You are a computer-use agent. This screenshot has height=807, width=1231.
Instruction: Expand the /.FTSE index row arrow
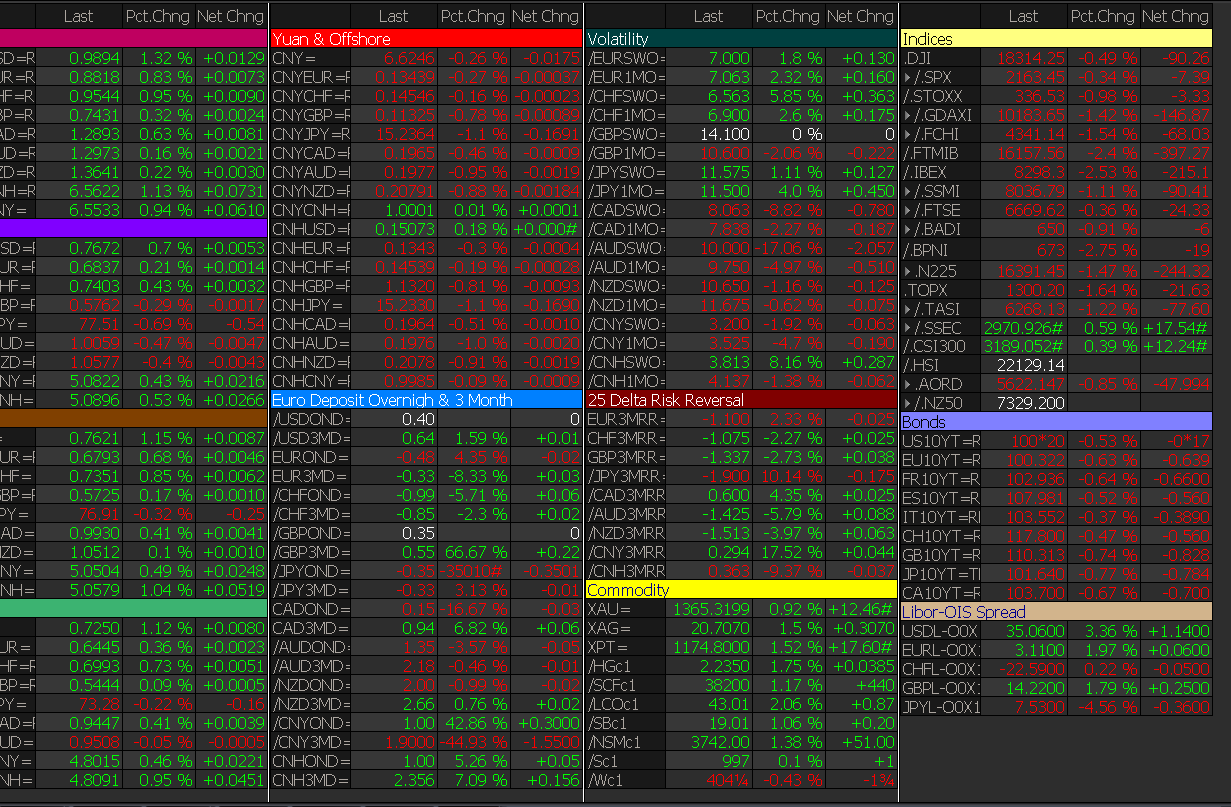pos(907,212)
